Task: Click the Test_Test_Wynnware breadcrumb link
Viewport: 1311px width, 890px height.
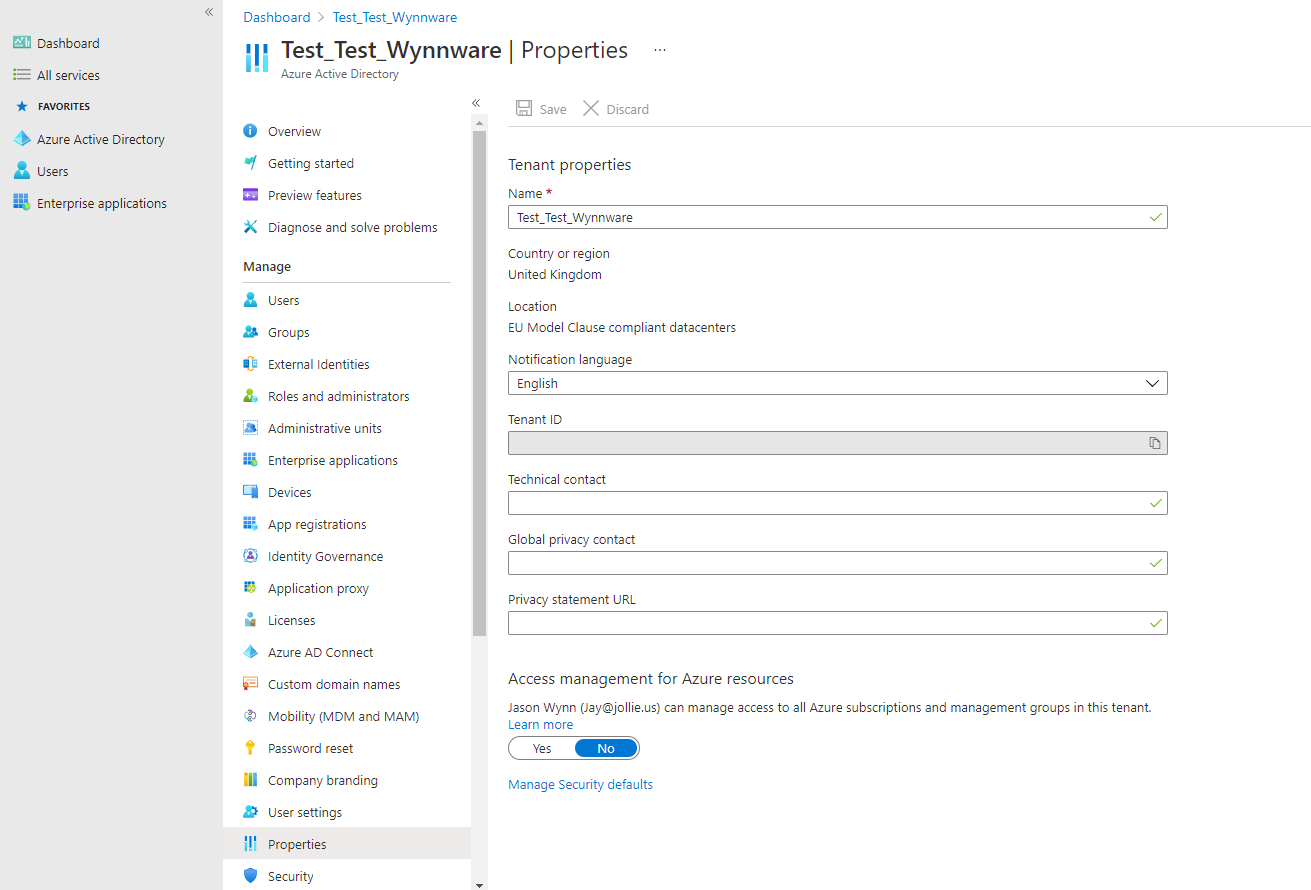Action: point(395,17)
